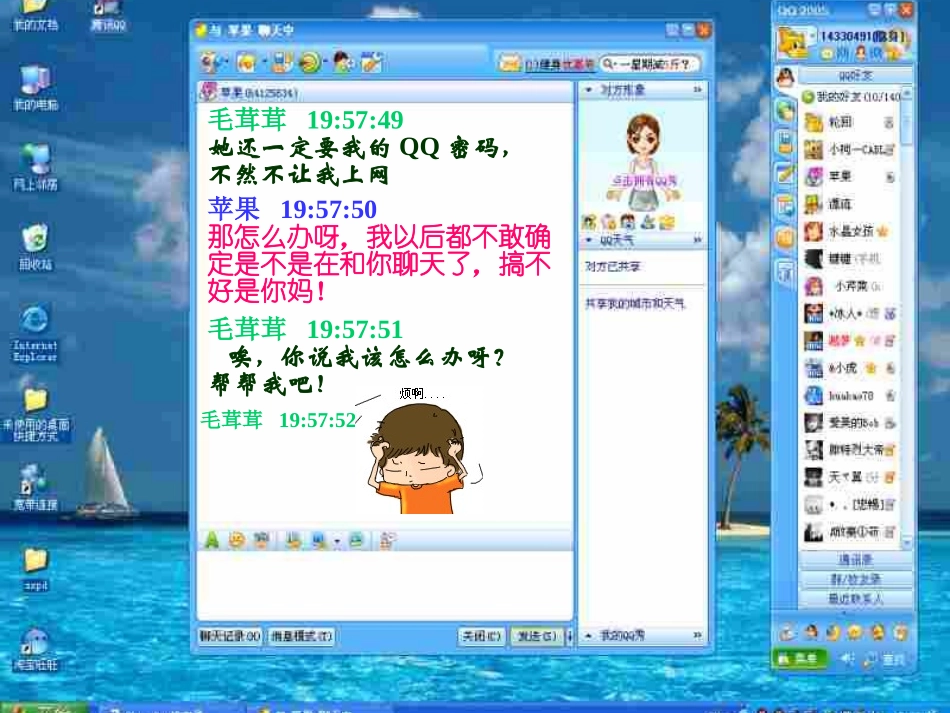
Task: Click the 聊天记录 chat history button
Action: (x=230, y=636)
